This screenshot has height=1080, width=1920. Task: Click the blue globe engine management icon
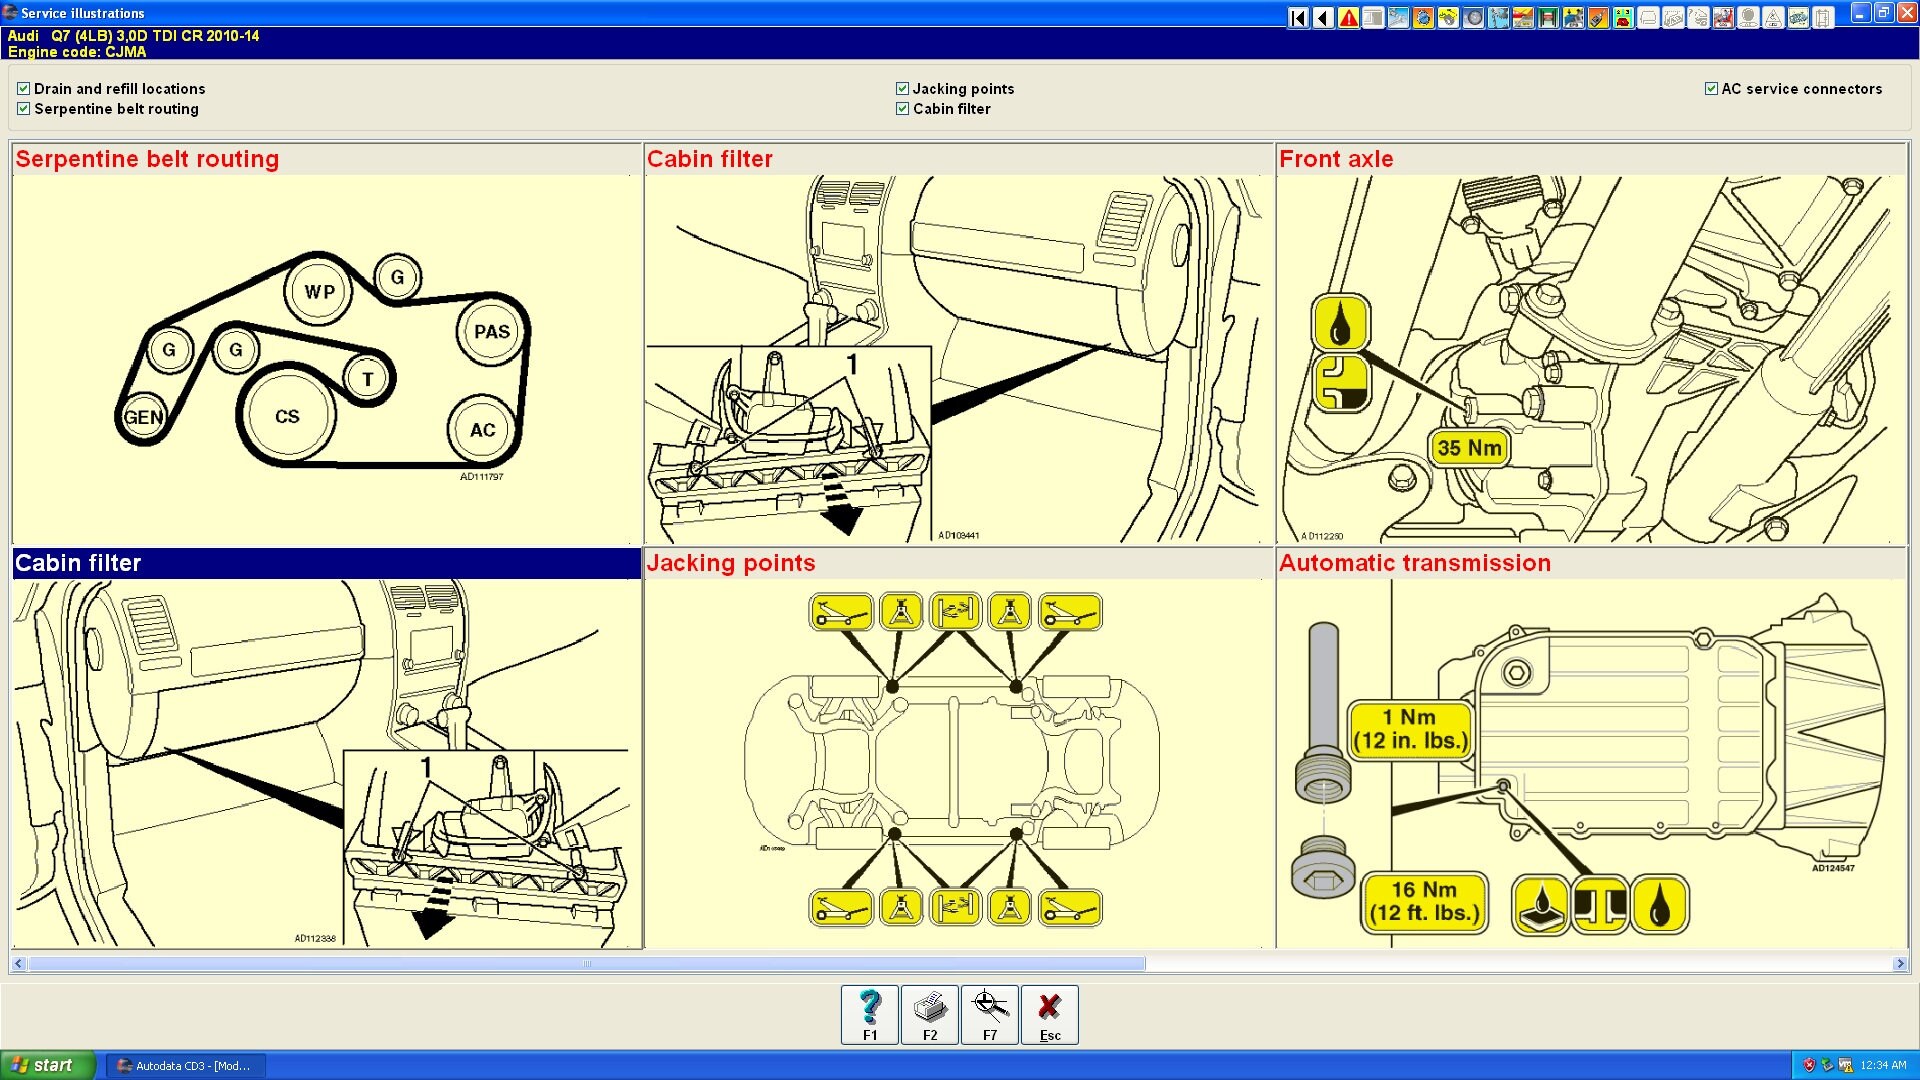(x=1422, y=17)
